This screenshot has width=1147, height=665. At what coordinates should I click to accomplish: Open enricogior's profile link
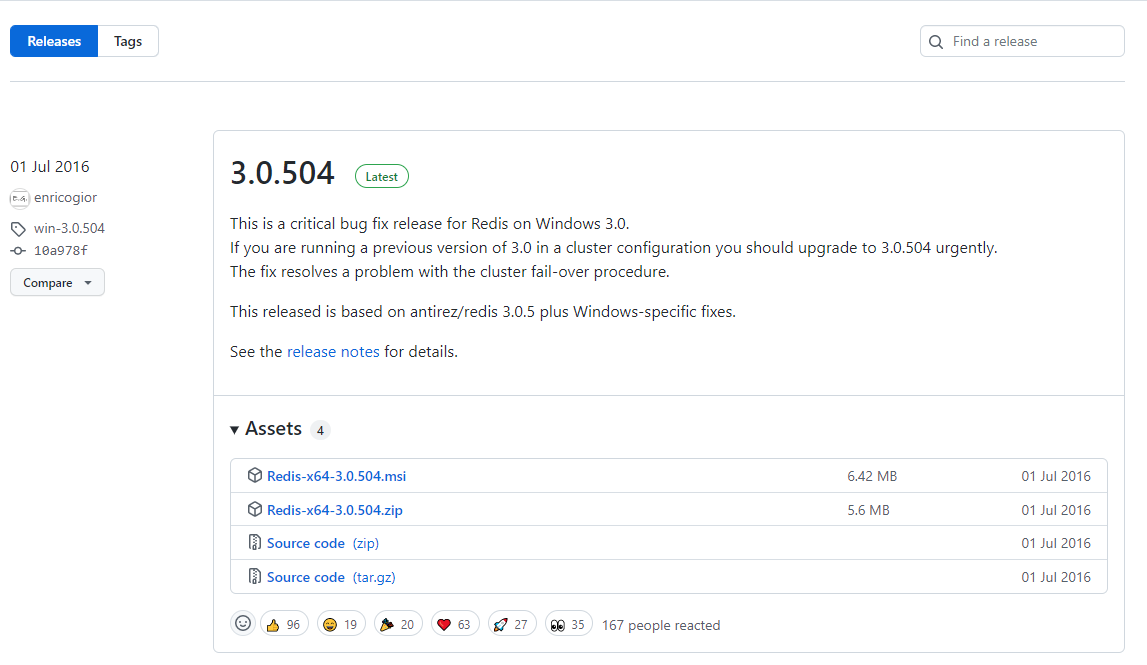tap(65, 198)
